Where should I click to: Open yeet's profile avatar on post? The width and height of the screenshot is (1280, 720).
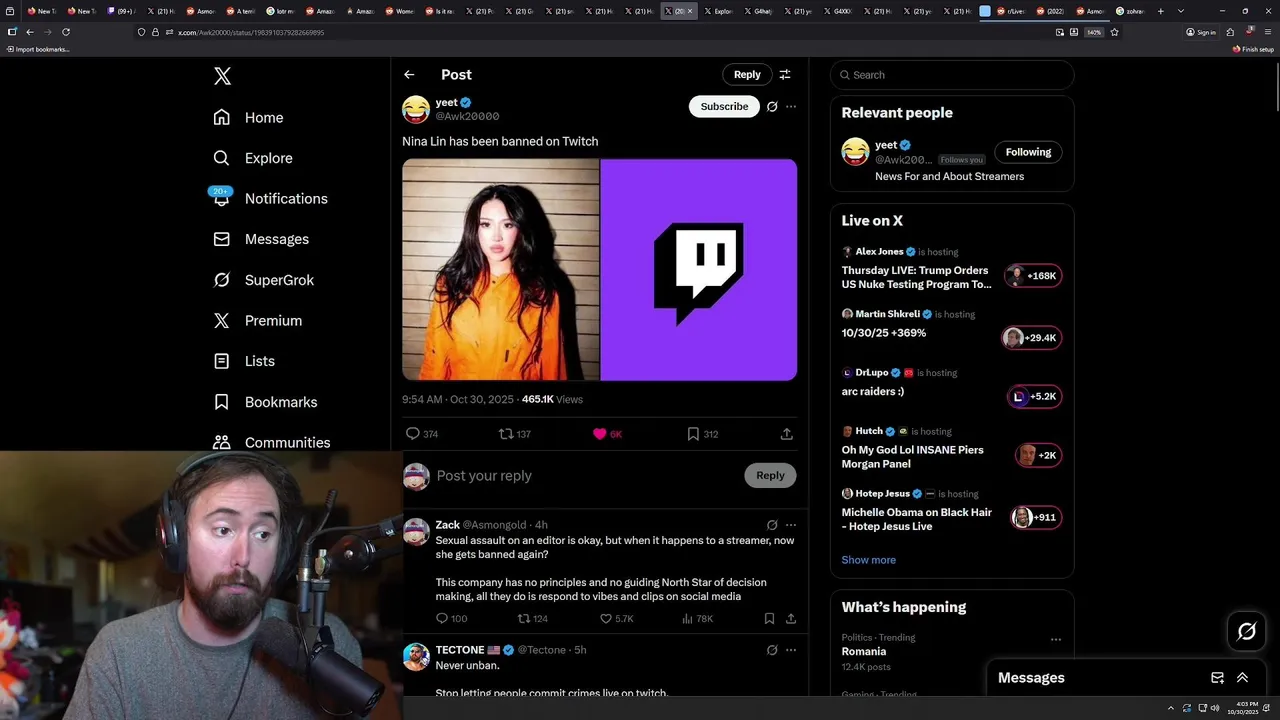pyautogui.click(x=416, y=109)
